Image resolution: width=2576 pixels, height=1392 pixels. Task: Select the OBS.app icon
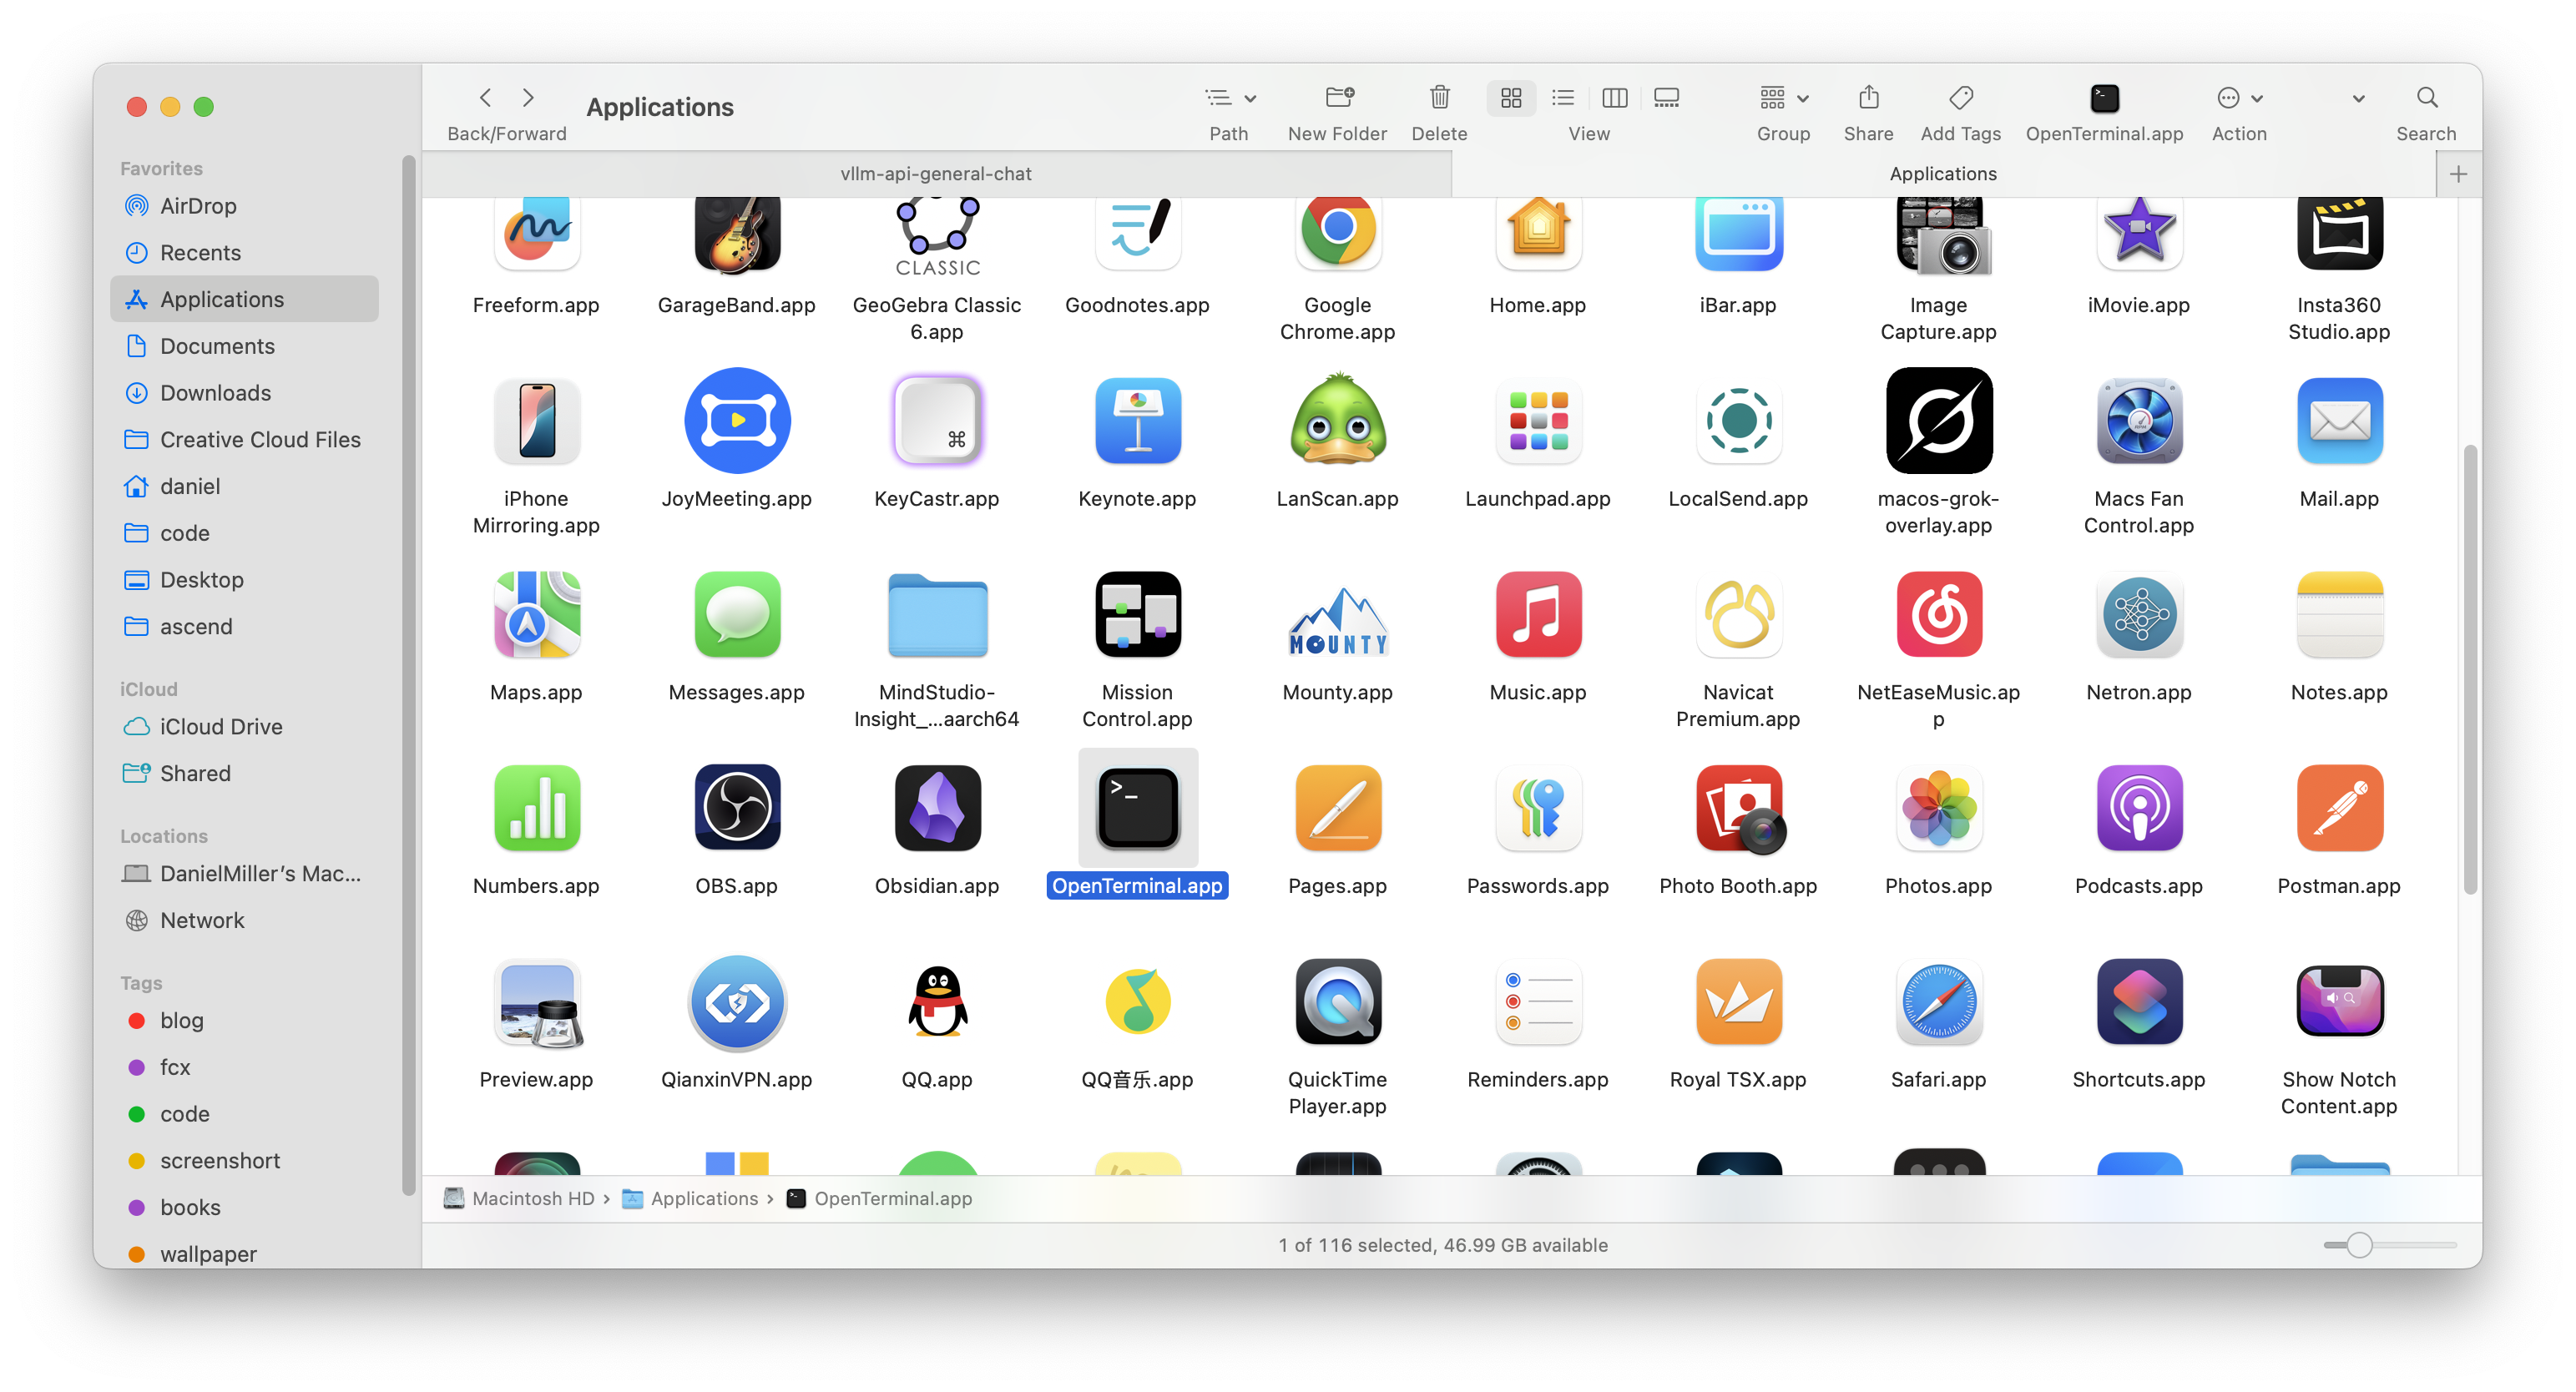(737, 808)
